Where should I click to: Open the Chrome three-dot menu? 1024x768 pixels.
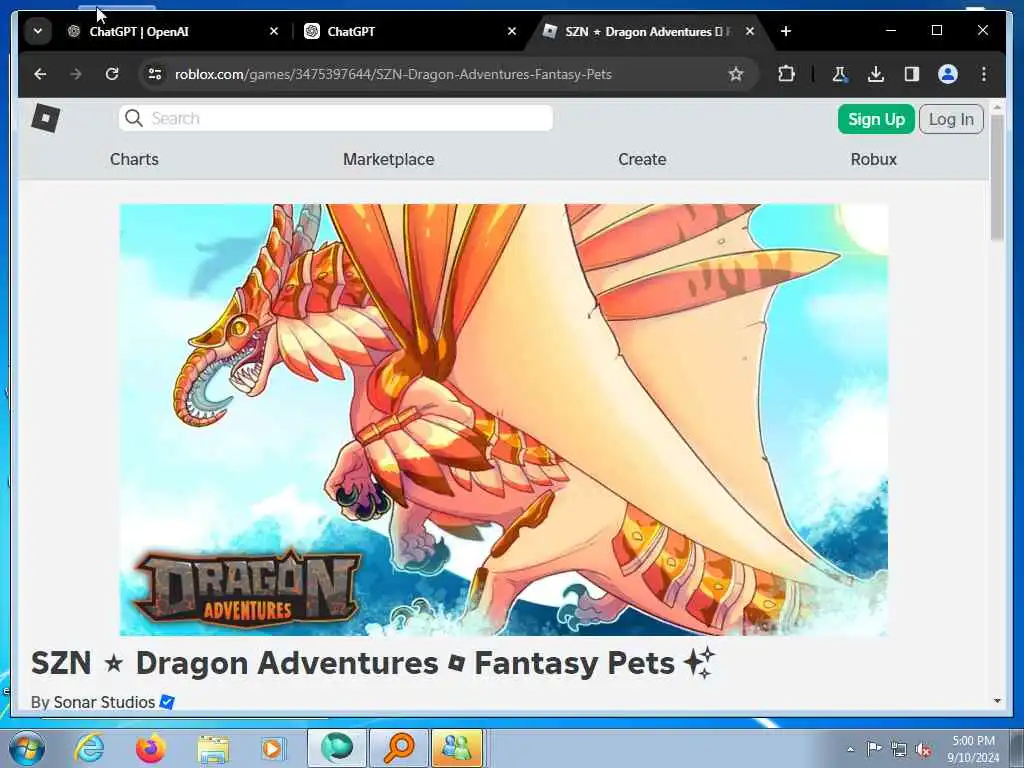point(984,74)
